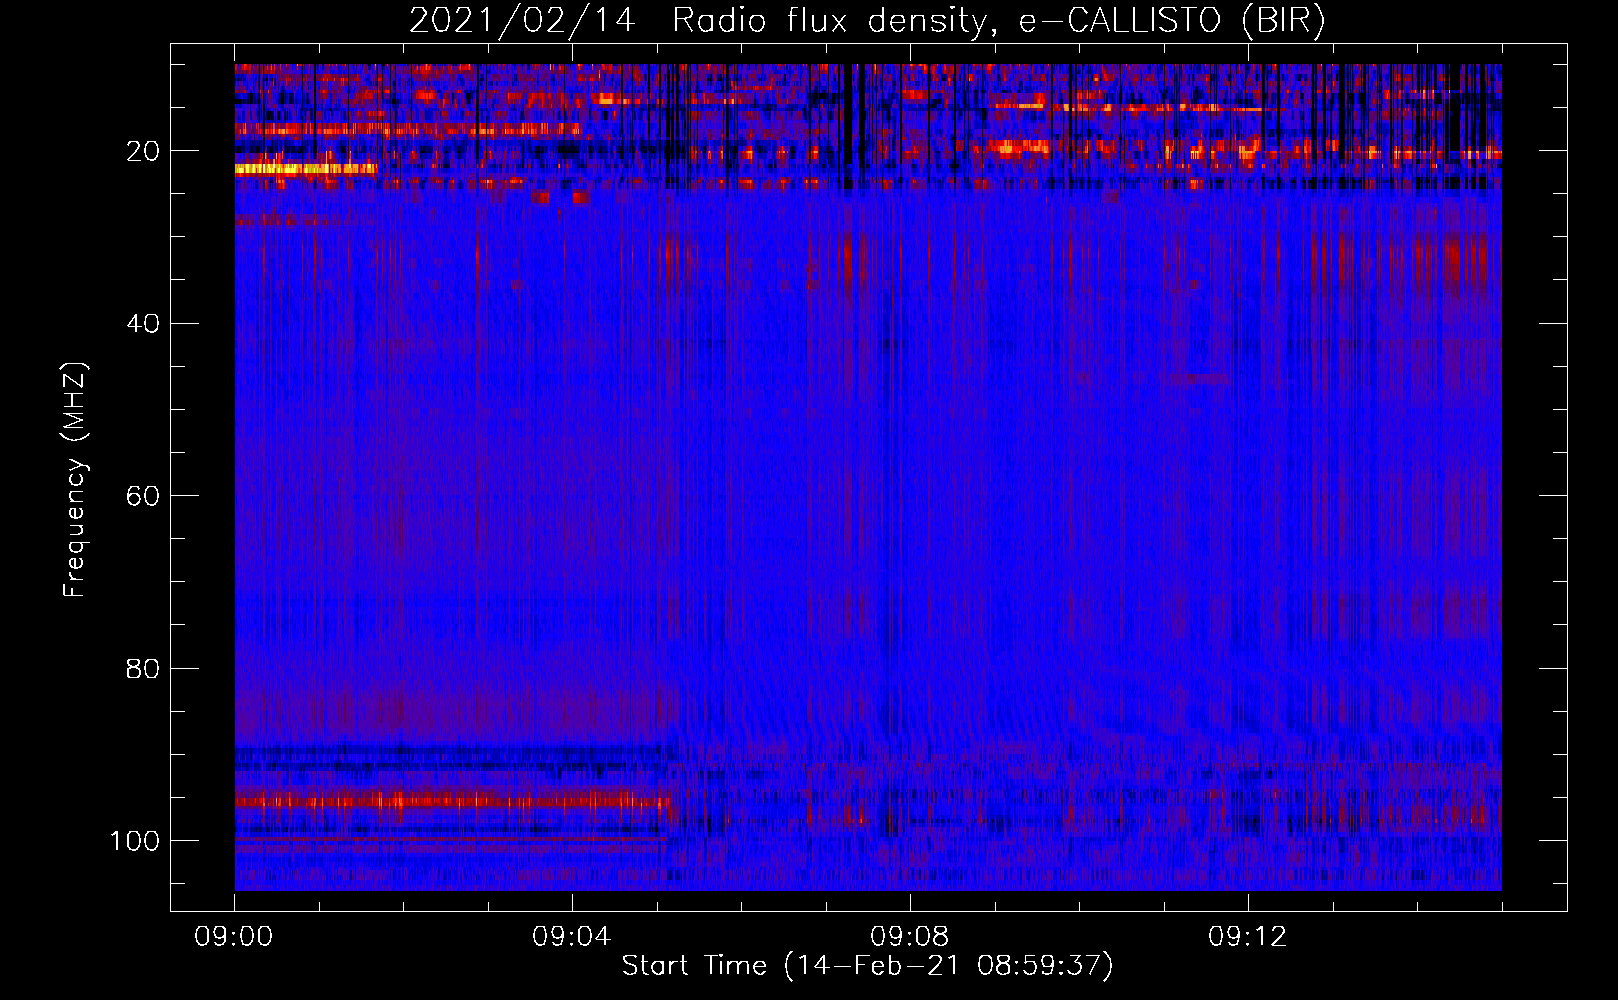Viewport: 1618px width, 1000px height.
Task: Click the 40 frequency tick label
Action: (143, 324)
